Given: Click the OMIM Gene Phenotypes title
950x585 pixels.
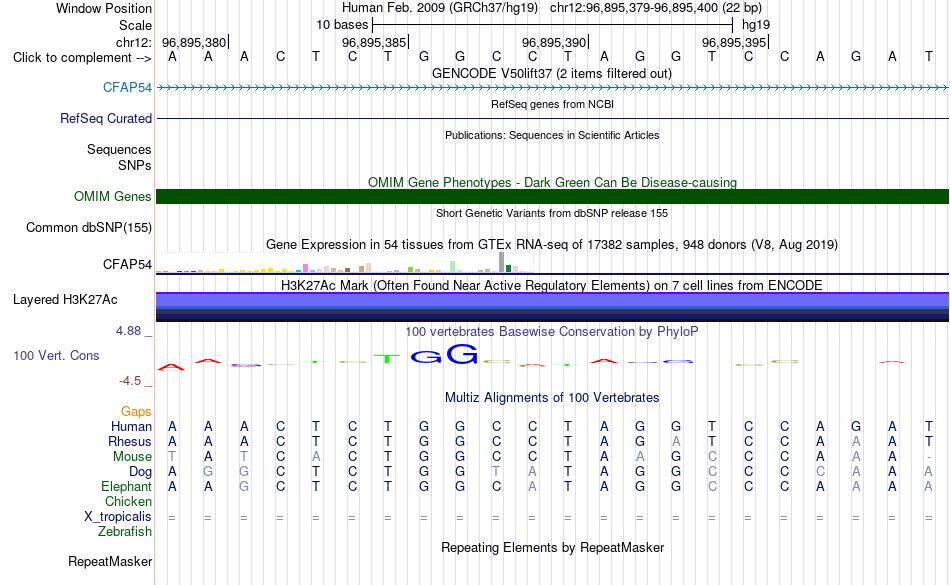Looking at the screenshot, I should 552,182.
